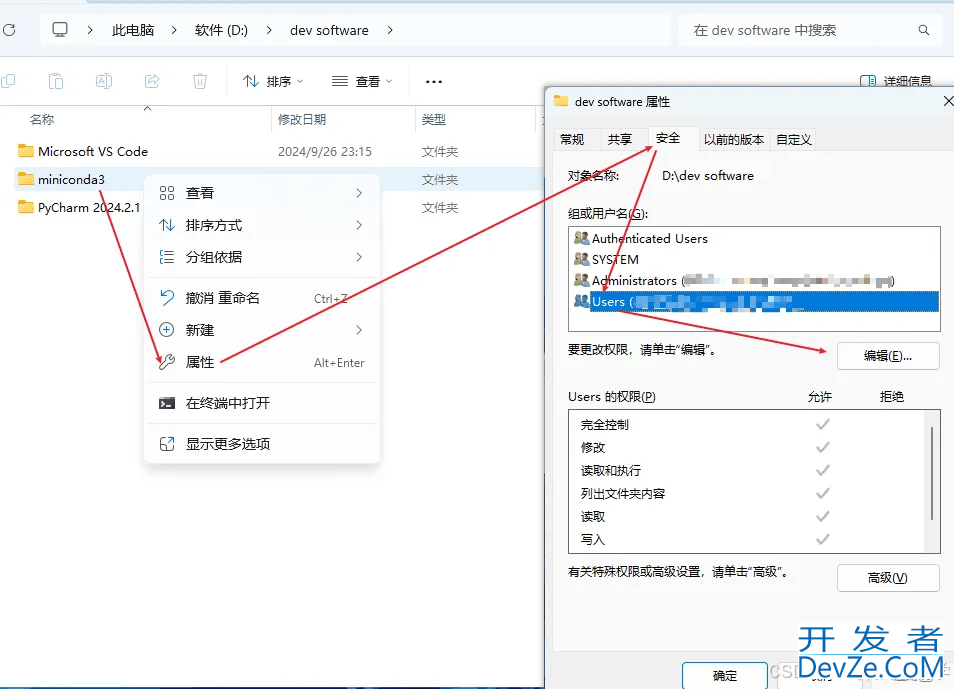Open the Sort dropdown in toolbar
The image size is (954, 689).
coord(273,81)
